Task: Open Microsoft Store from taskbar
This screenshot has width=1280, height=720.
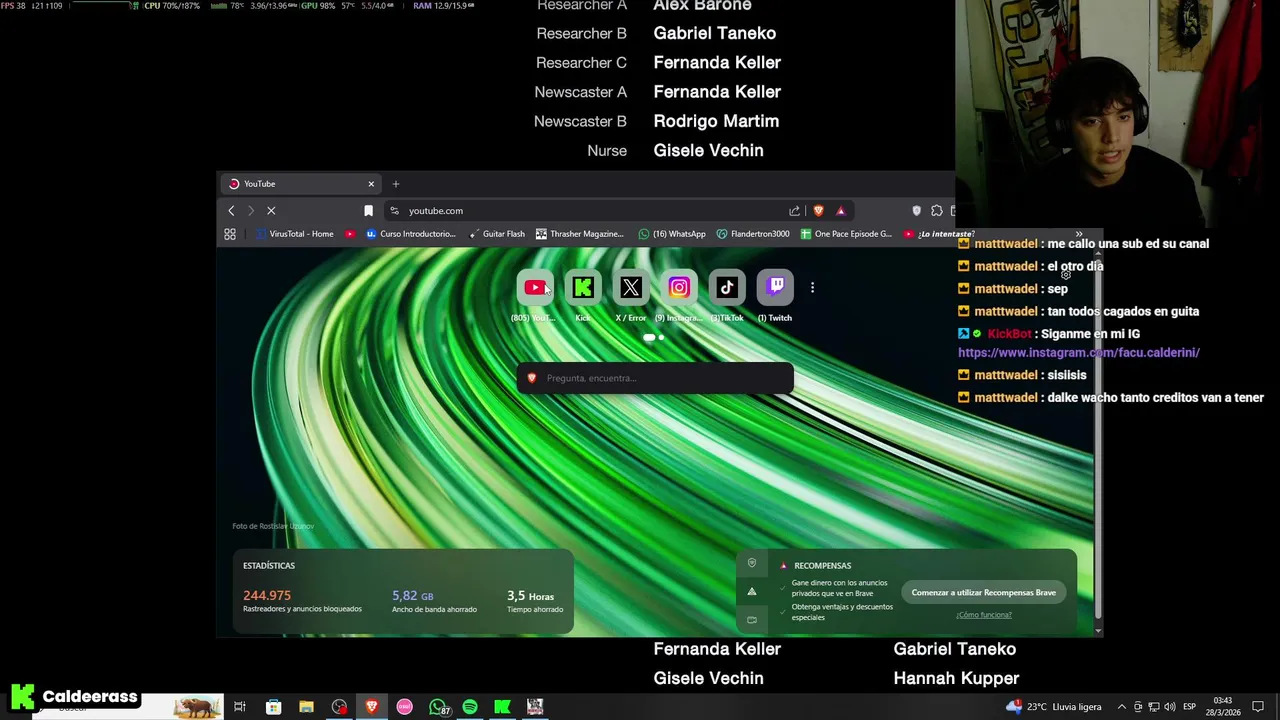Action: tap(273, 707)
